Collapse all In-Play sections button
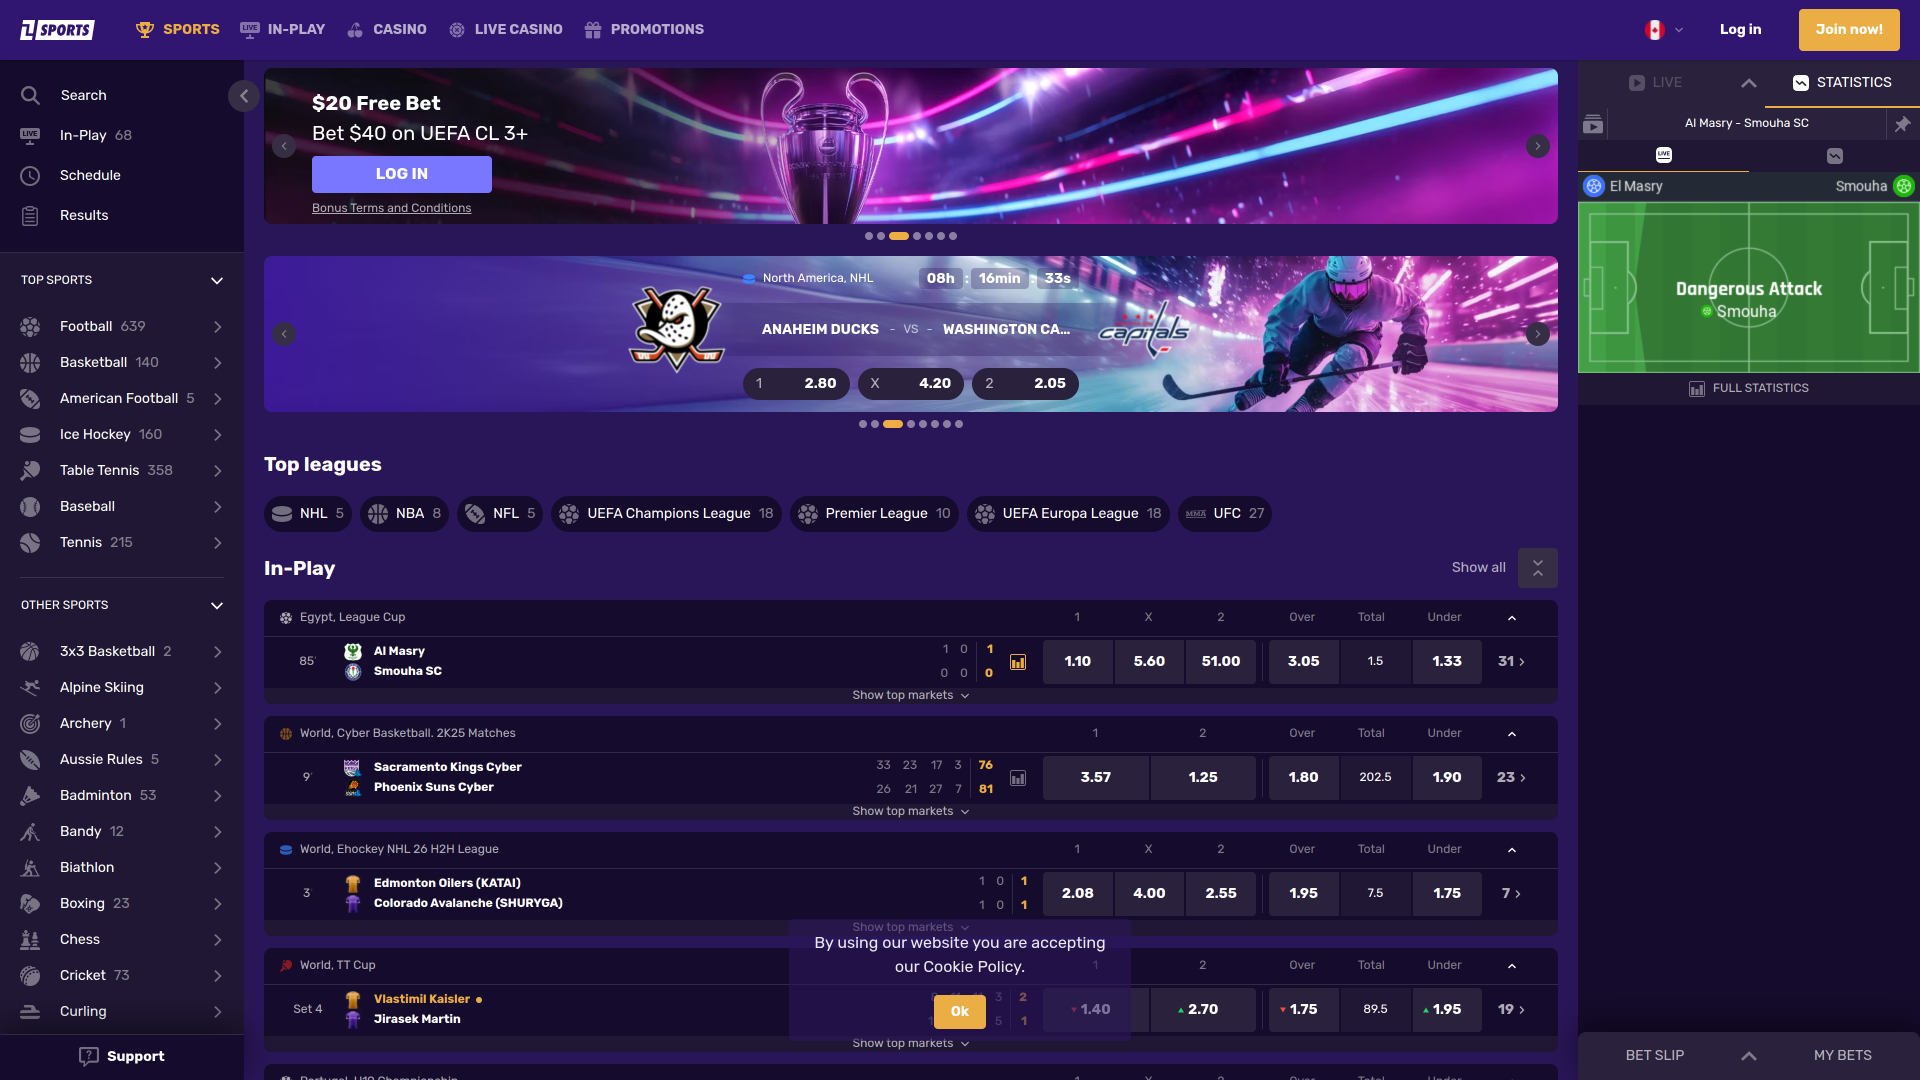Image resolution: width=1920 pixels, height=1080 pixels. click(1538, 568)
